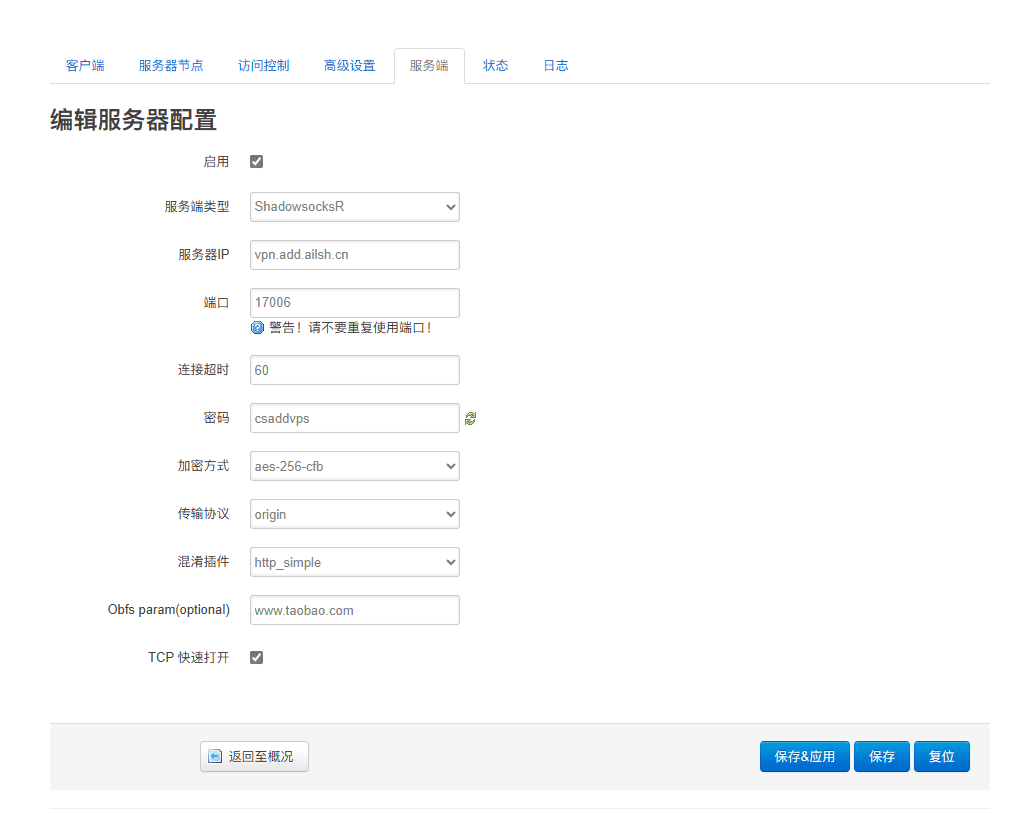Click the password reveal icon beside 密码
The height and width of the screenshot is (814, 1011).
(470, 419)
